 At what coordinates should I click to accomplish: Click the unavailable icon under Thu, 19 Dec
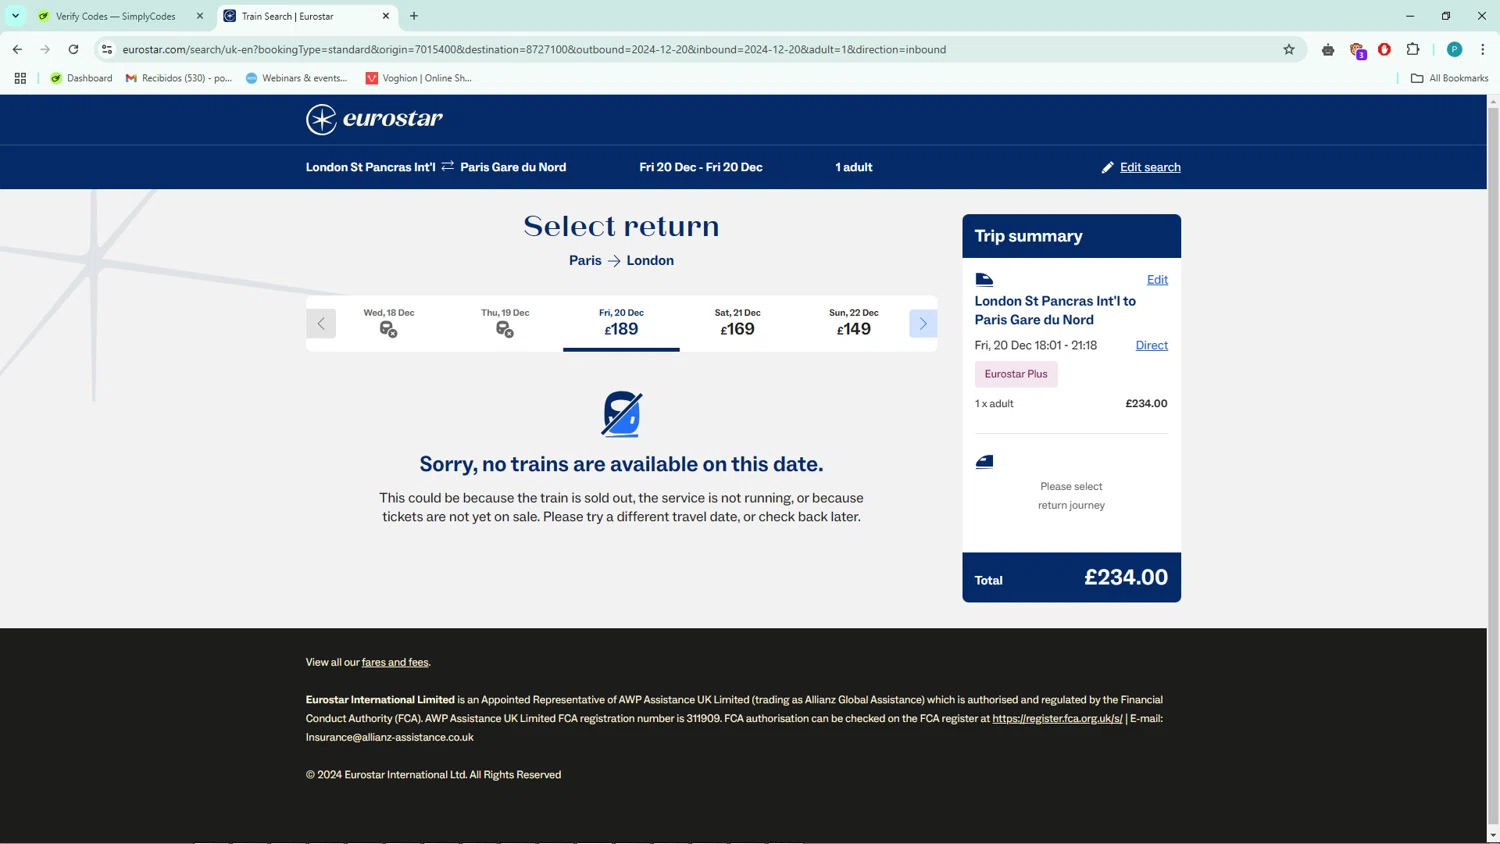pyautogui.click(x=505, y=330)
